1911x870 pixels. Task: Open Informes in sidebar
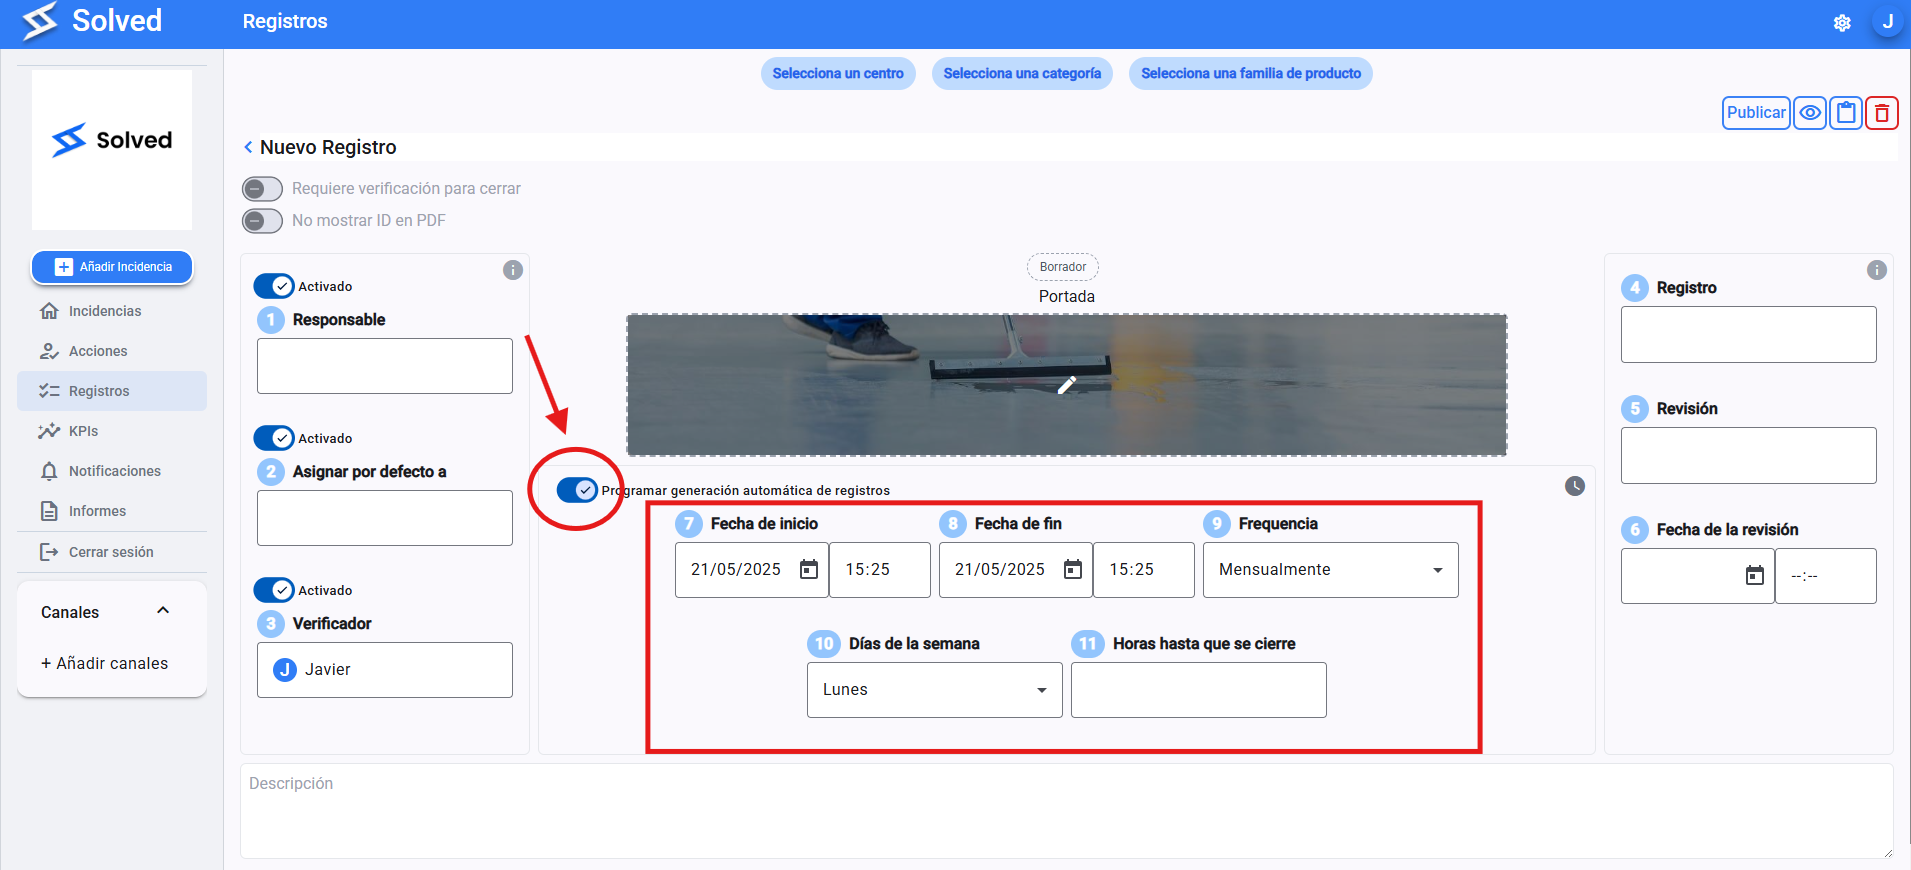coord(112,511)
